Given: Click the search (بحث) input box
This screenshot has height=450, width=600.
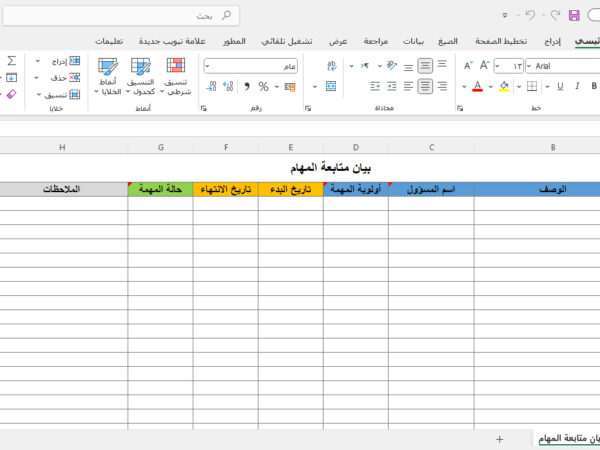Looking at the screenshot, I should coord(121,16).
